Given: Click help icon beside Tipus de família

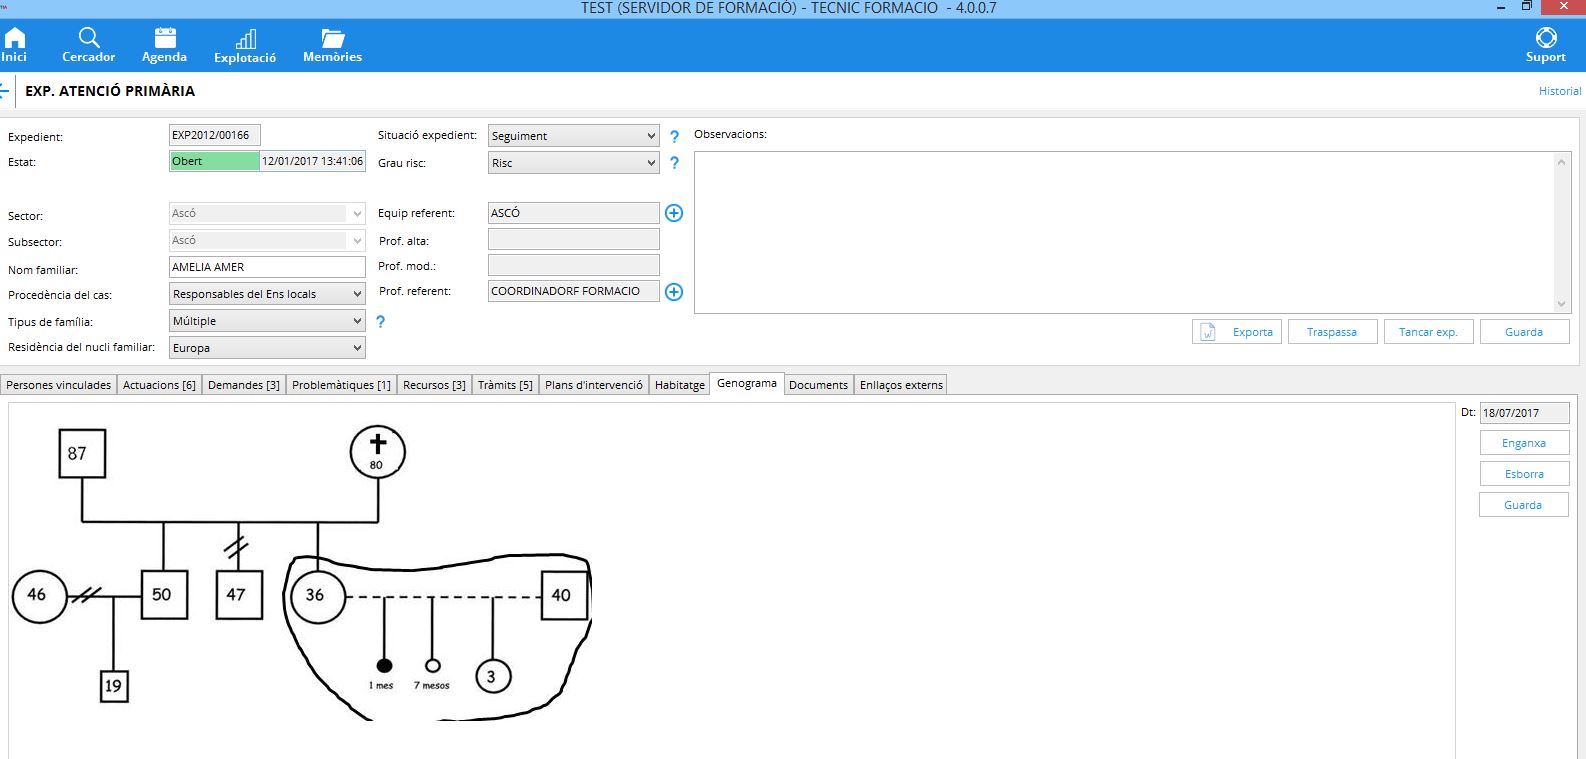Looking at the screenshot, I should [380, 322].
